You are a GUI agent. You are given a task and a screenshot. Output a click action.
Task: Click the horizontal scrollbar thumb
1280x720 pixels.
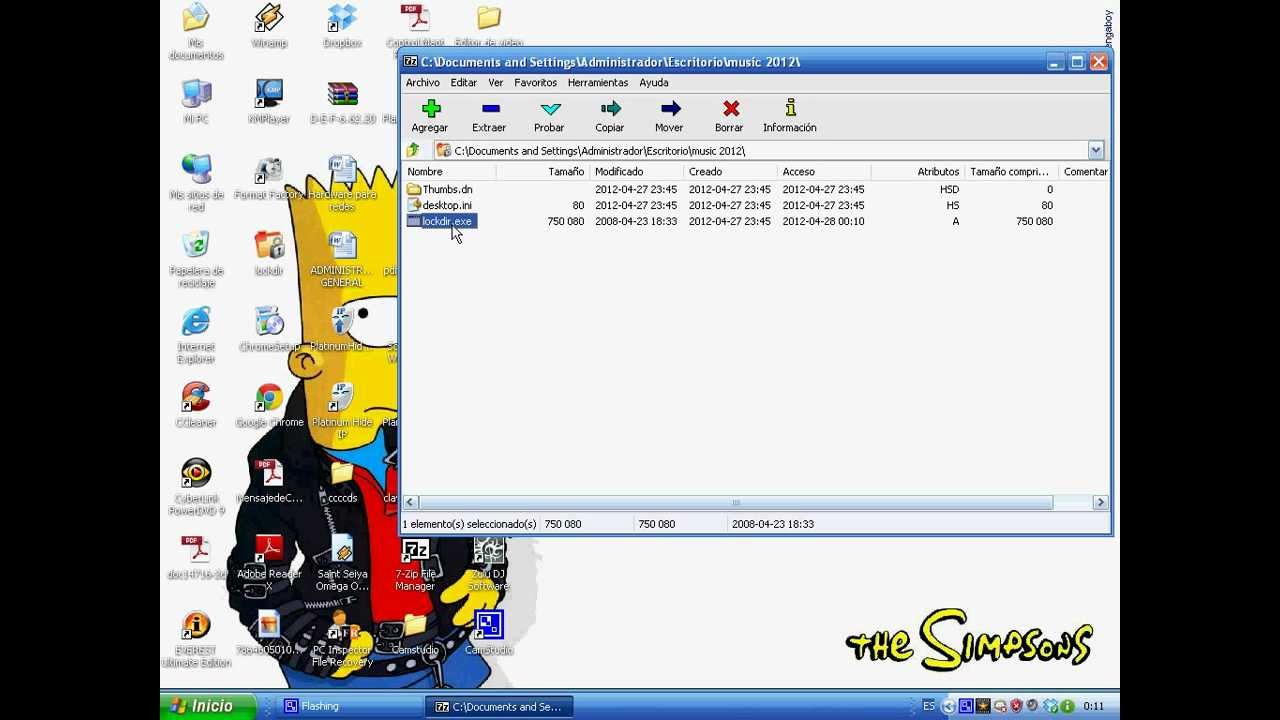736,502
